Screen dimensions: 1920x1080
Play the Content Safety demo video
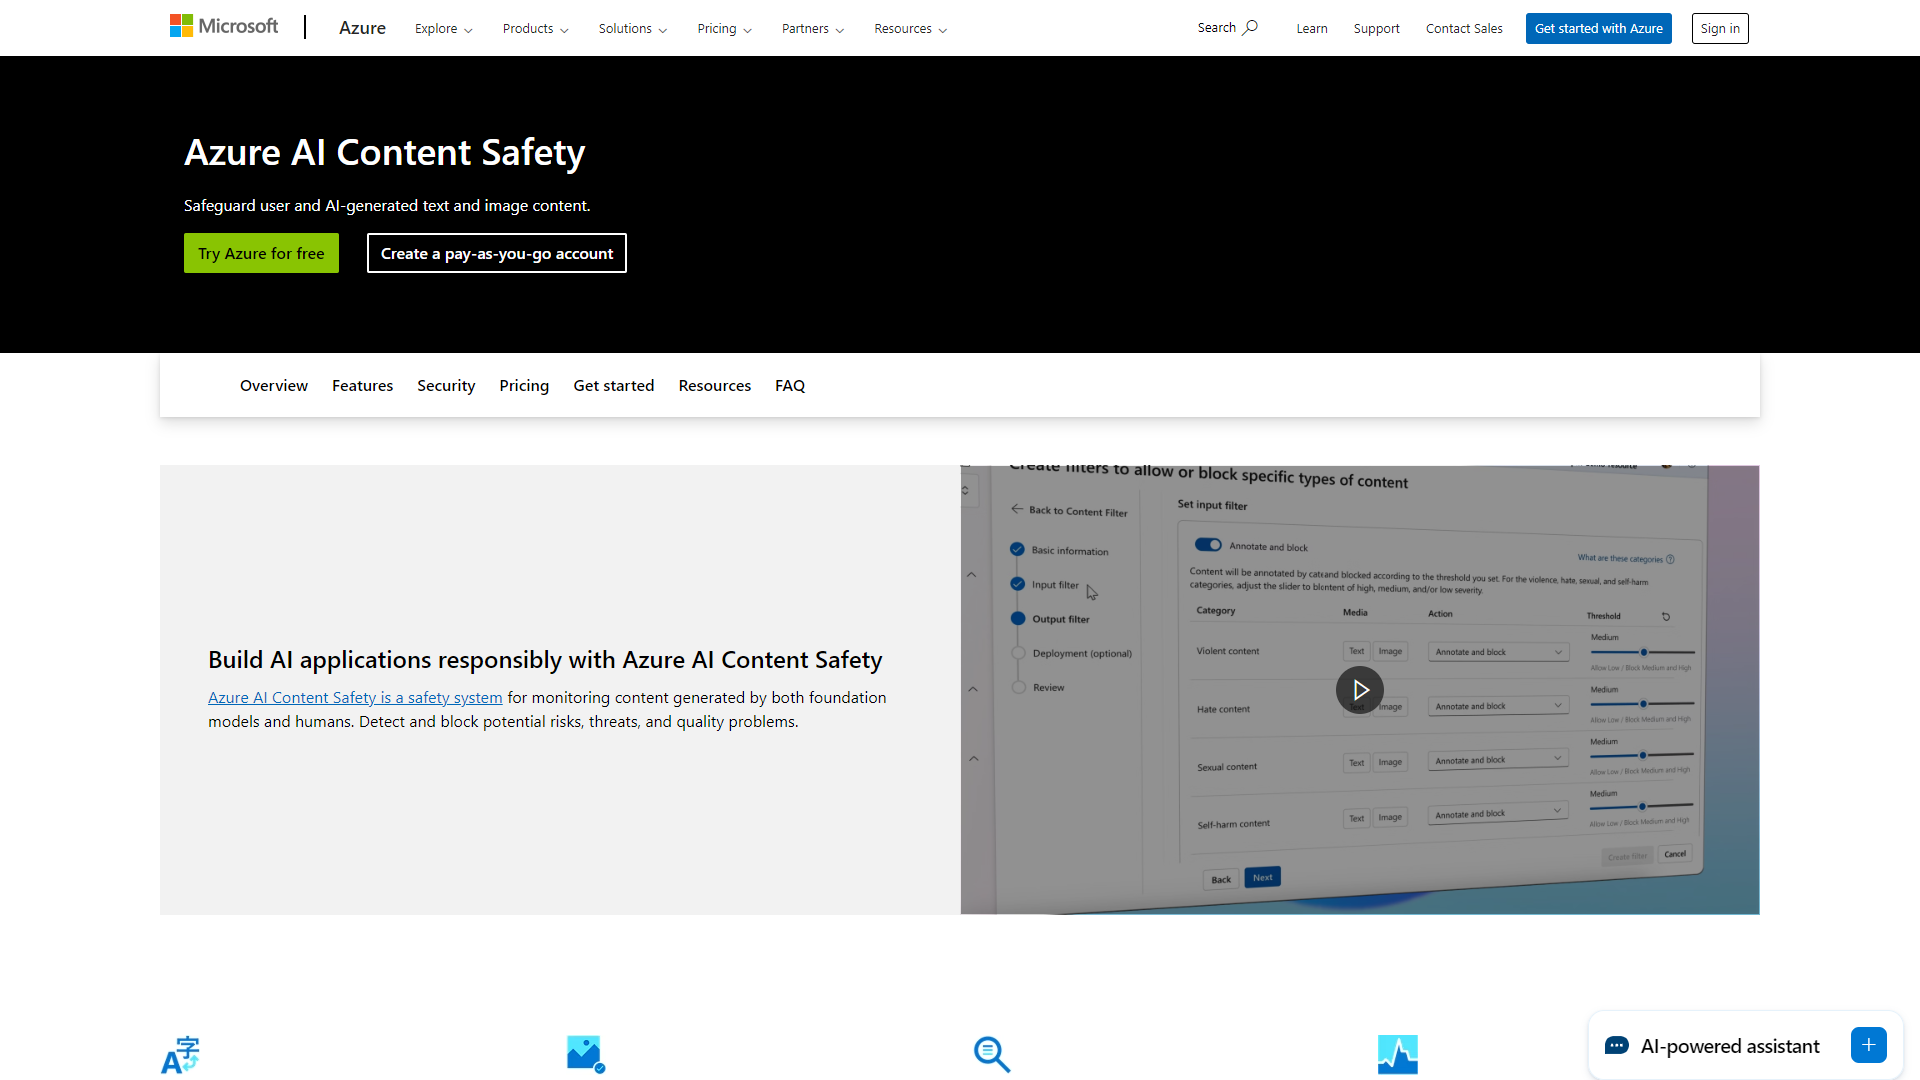click(1360, 689)
